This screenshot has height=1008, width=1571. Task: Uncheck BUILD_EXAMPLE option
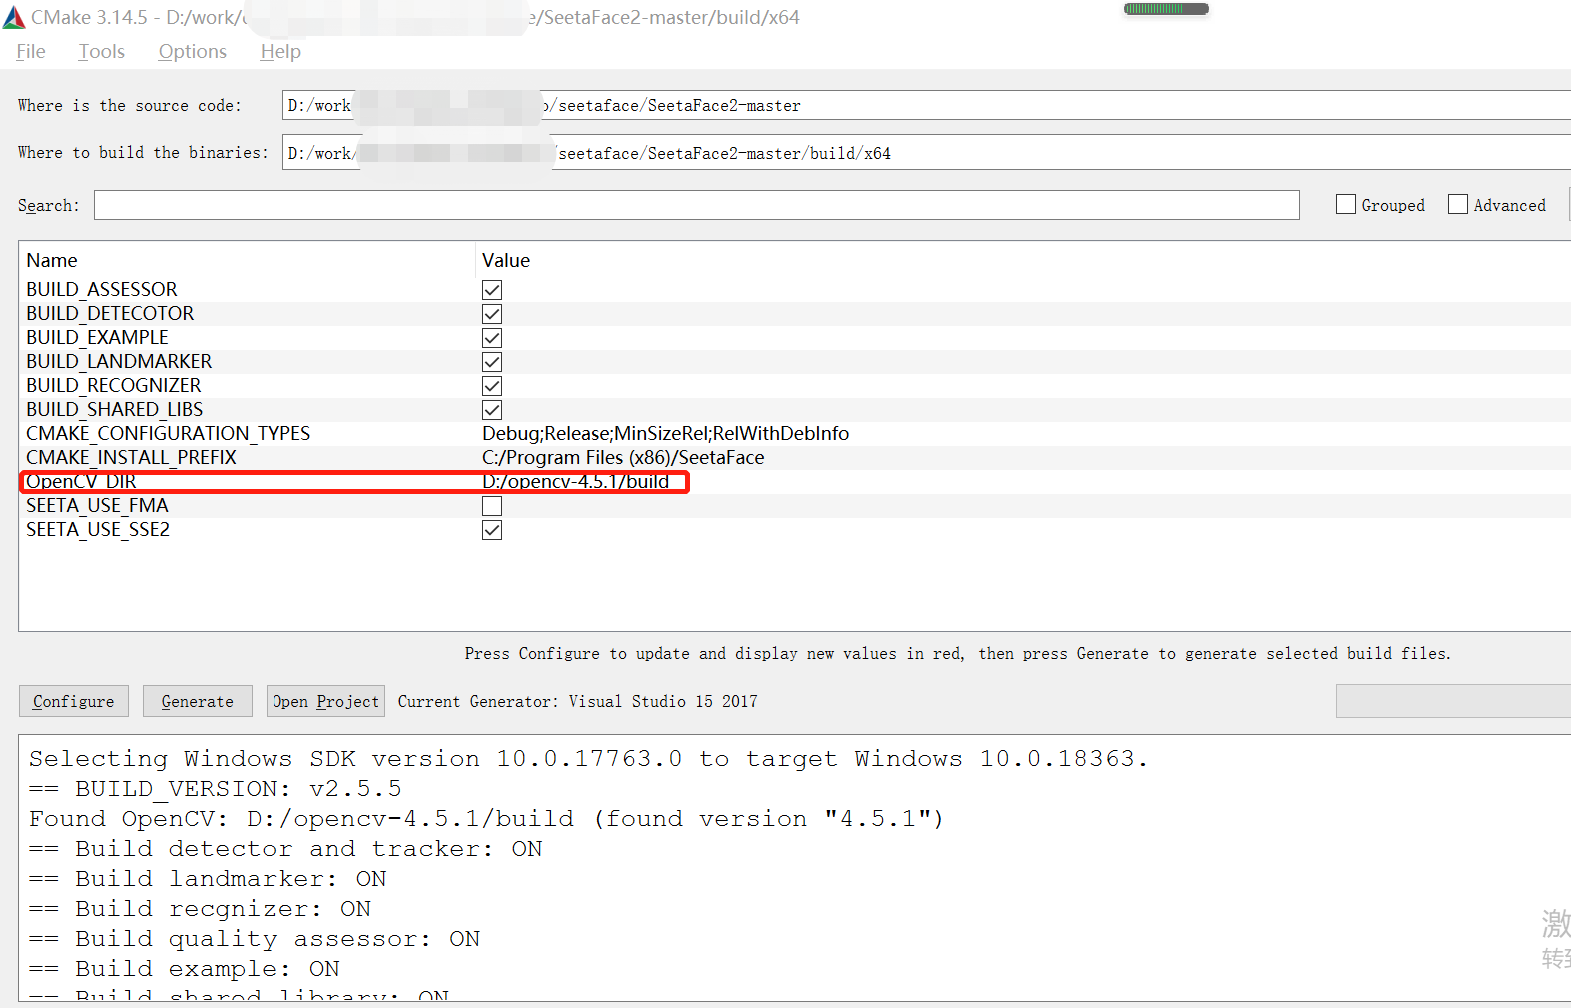coord(492,338)
